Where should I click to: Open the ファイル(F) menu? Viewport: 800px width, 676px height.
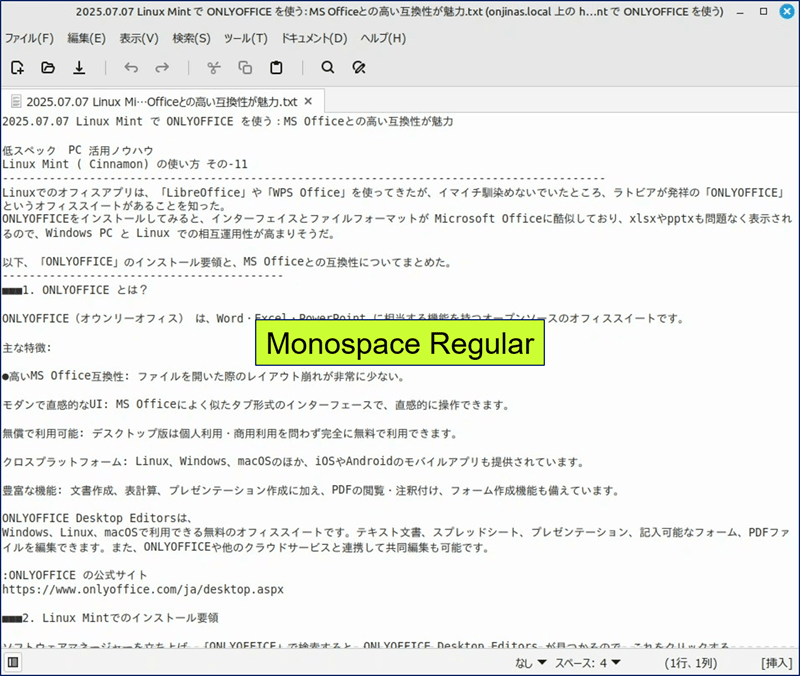coord(29,38)
